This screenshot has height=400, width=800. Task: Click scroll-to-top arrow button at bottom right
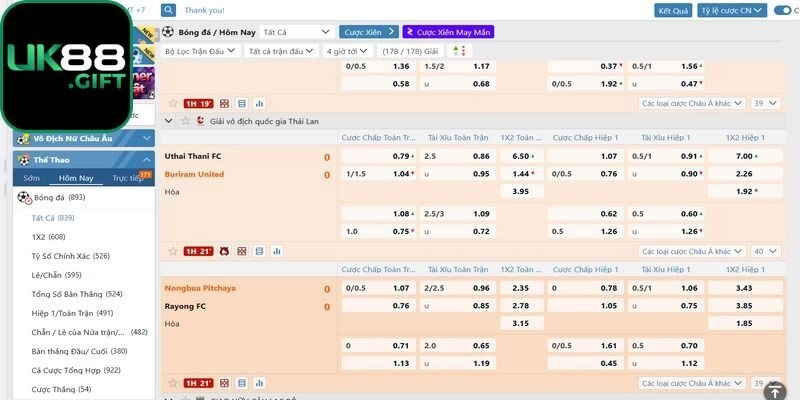(775, 390)
